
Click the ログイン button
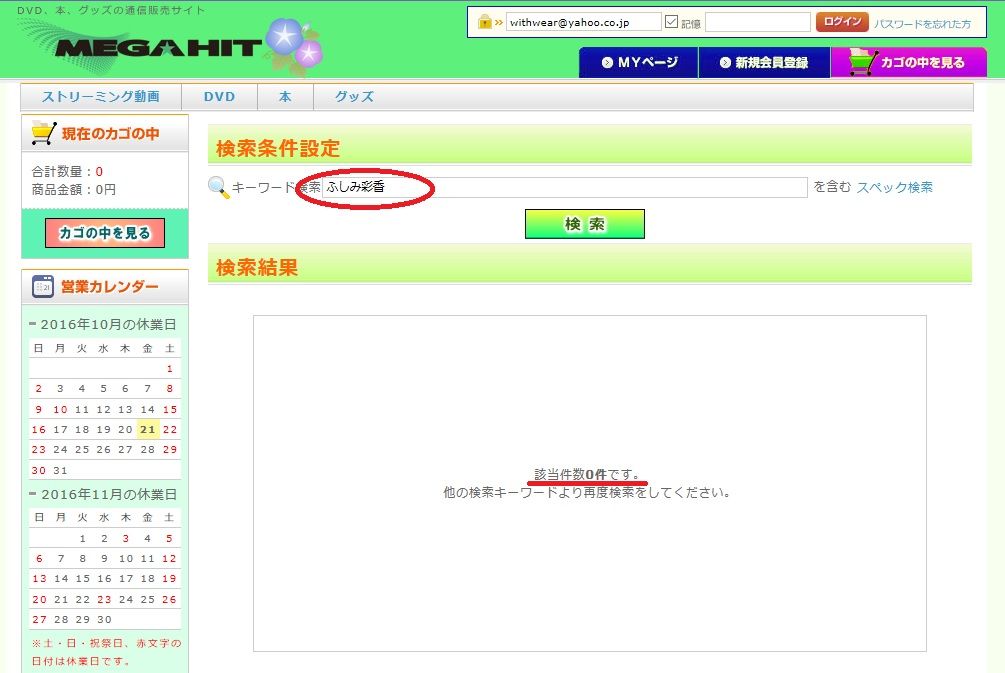[x=842, y=22]
